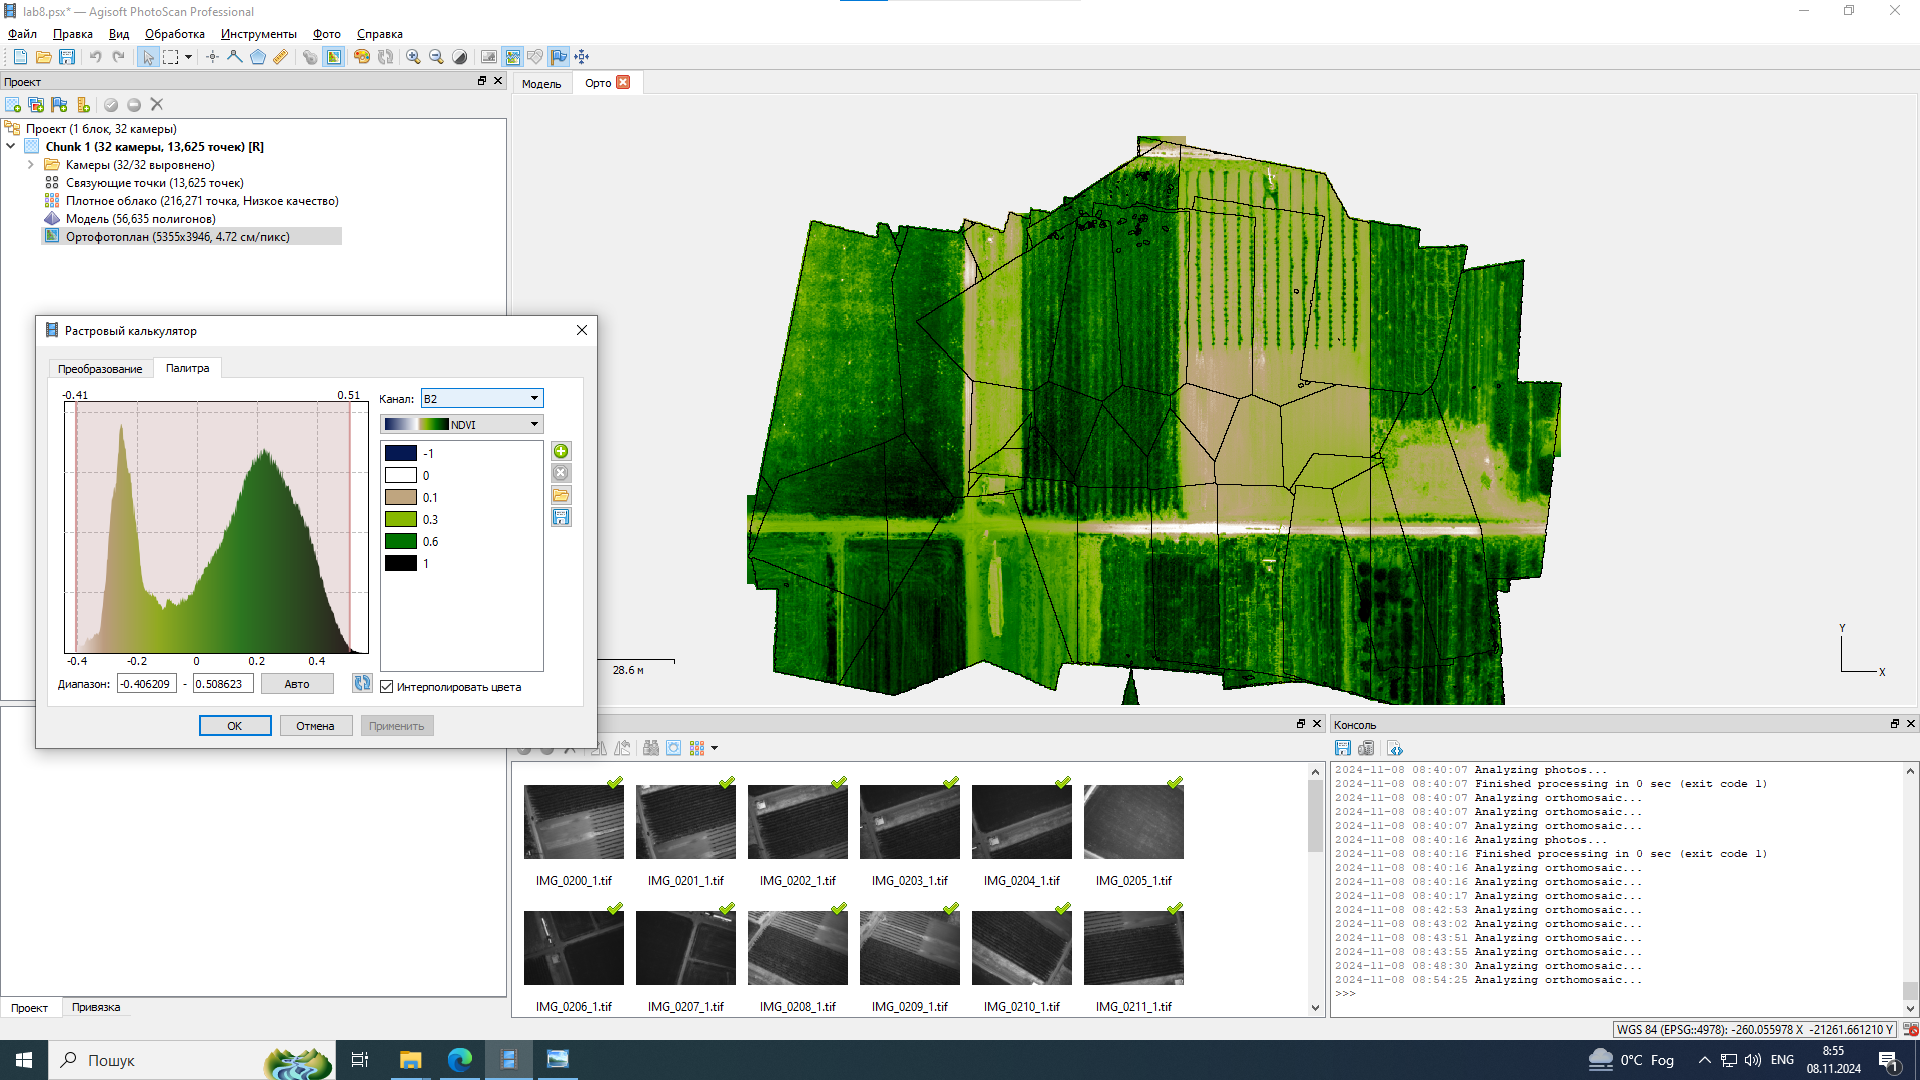Click the green 0.3 color swatch
The height and width of the screenshot is (1080, 1920).
click(401, 520)
